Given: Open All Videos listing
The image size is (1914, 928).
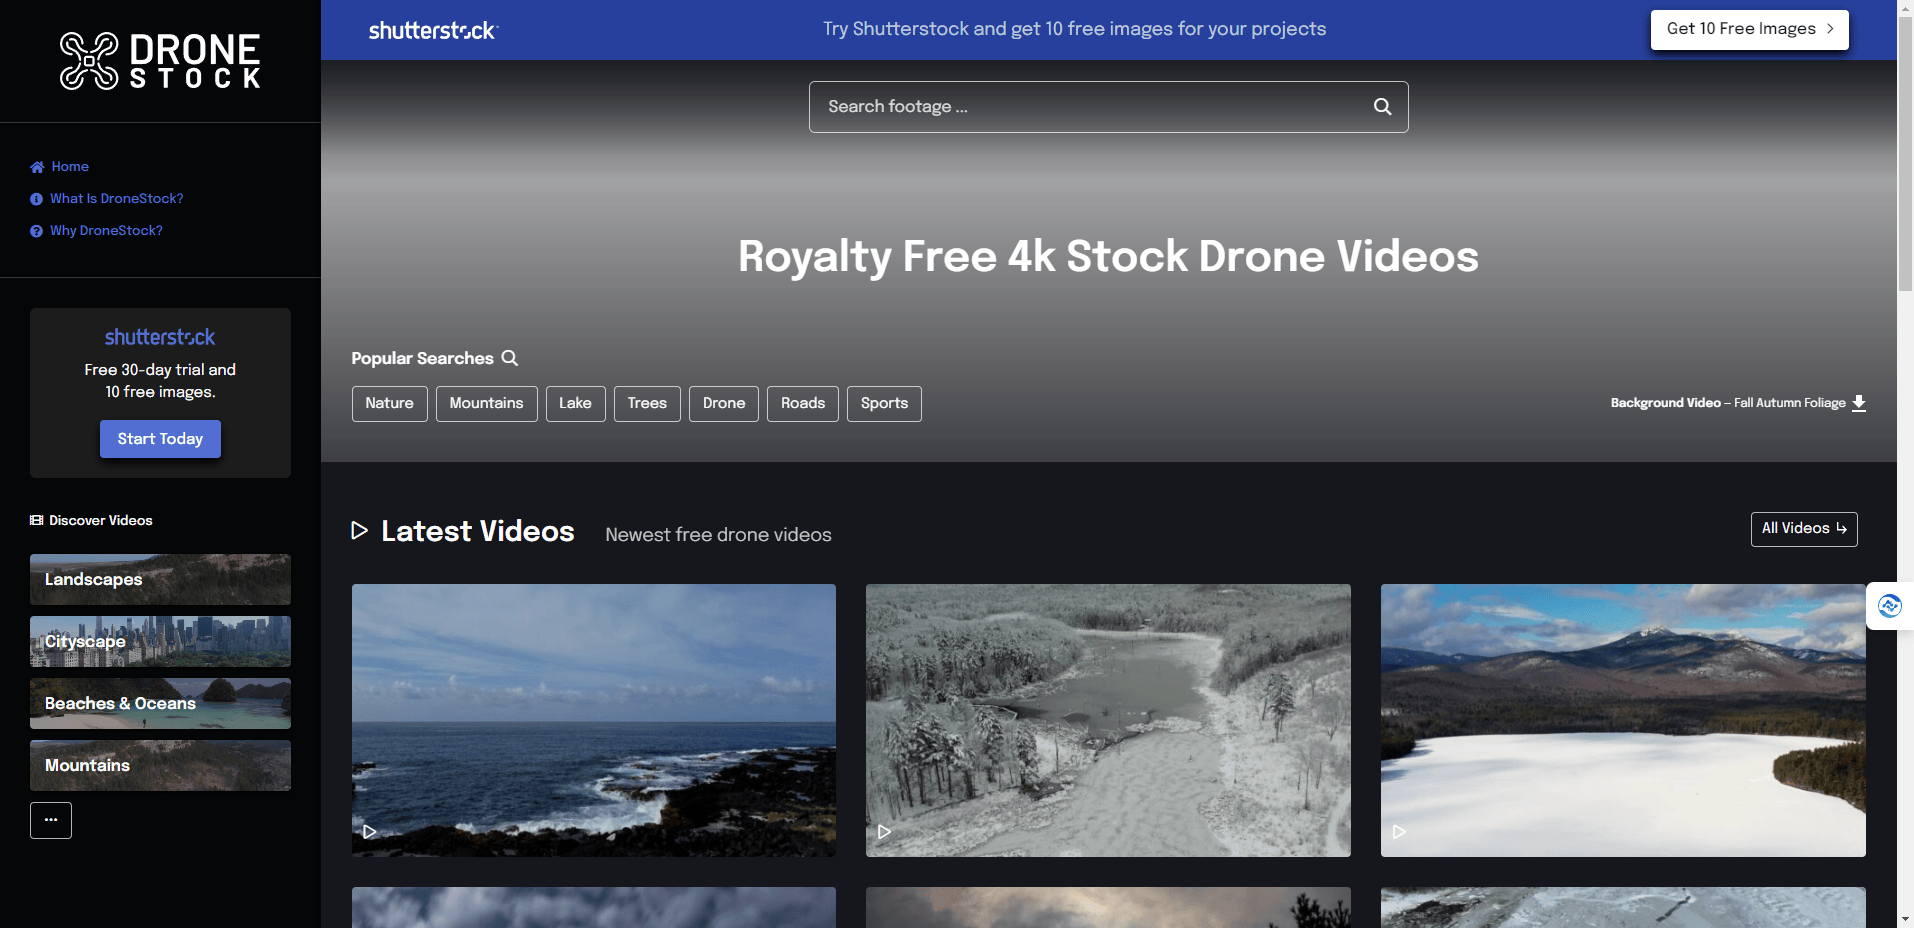Looking at the screenshot, I should point(1803,529).
